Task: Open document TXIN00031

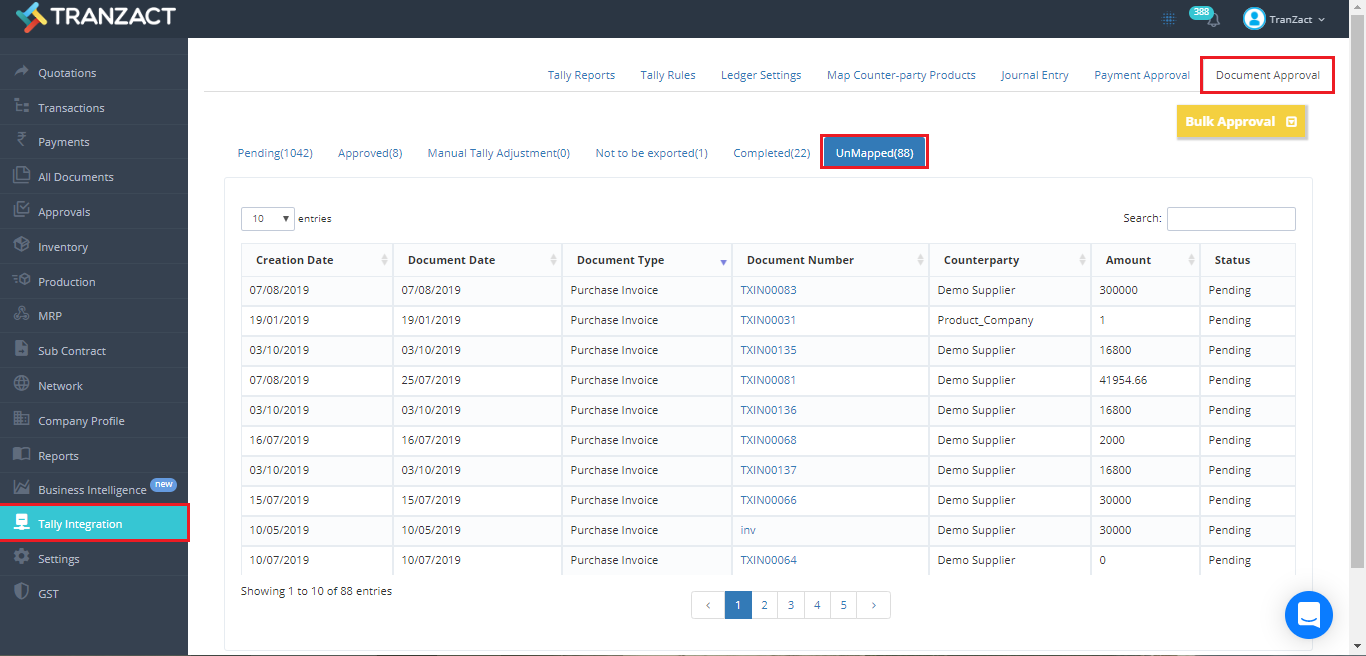Action: tap(768, 320)
